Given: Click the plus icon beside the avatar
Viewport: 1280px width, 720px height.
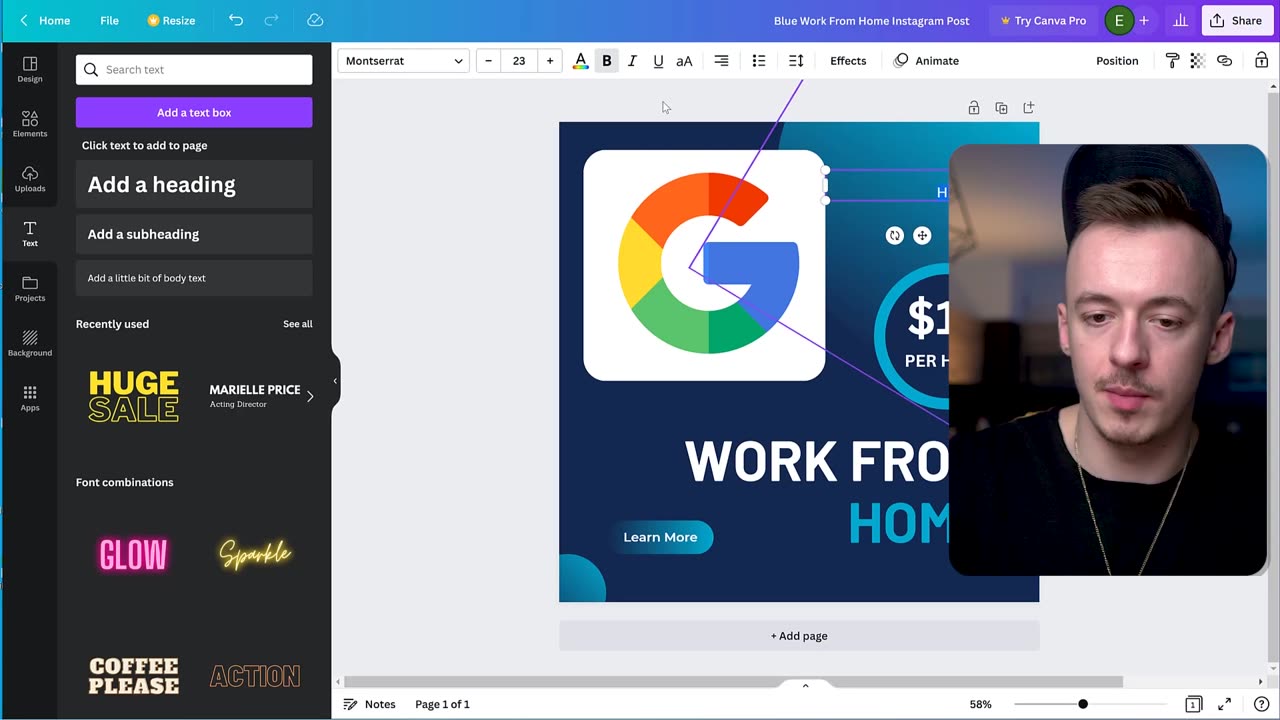Looking at the screenshot, I should tap(1144, 20).
